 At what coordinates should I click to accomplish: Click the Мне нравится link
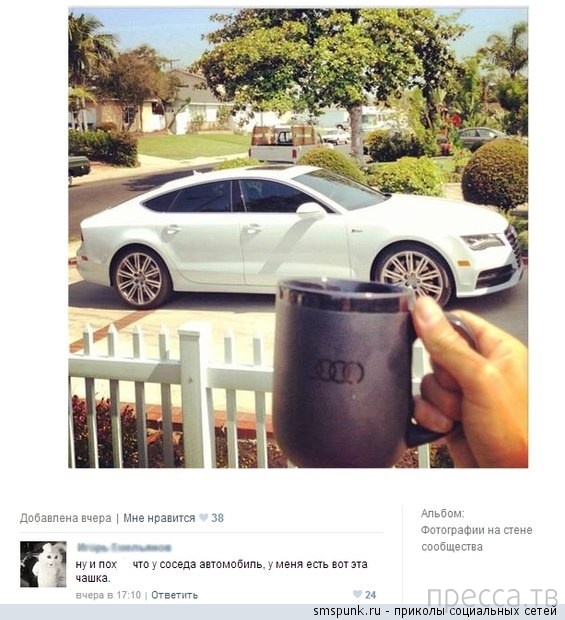coord(159,518)
